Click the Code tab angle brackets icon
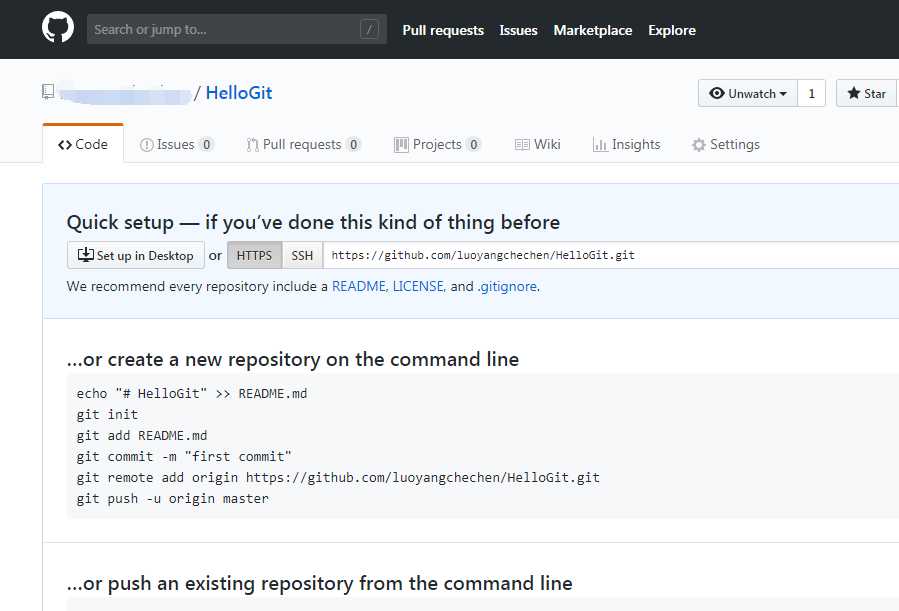Image resolution: width=899 pixels, height=611 pixels. click(65, 145)
